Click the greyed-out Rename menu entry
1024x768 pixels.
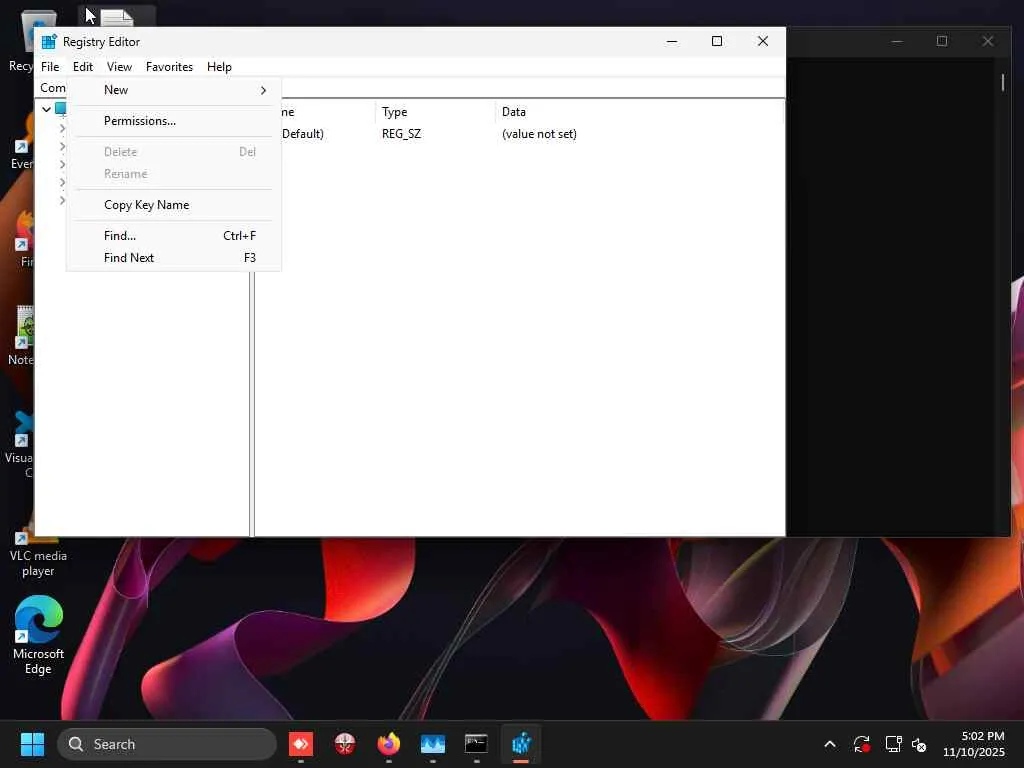pyautogui.click(x=174, y=174)
